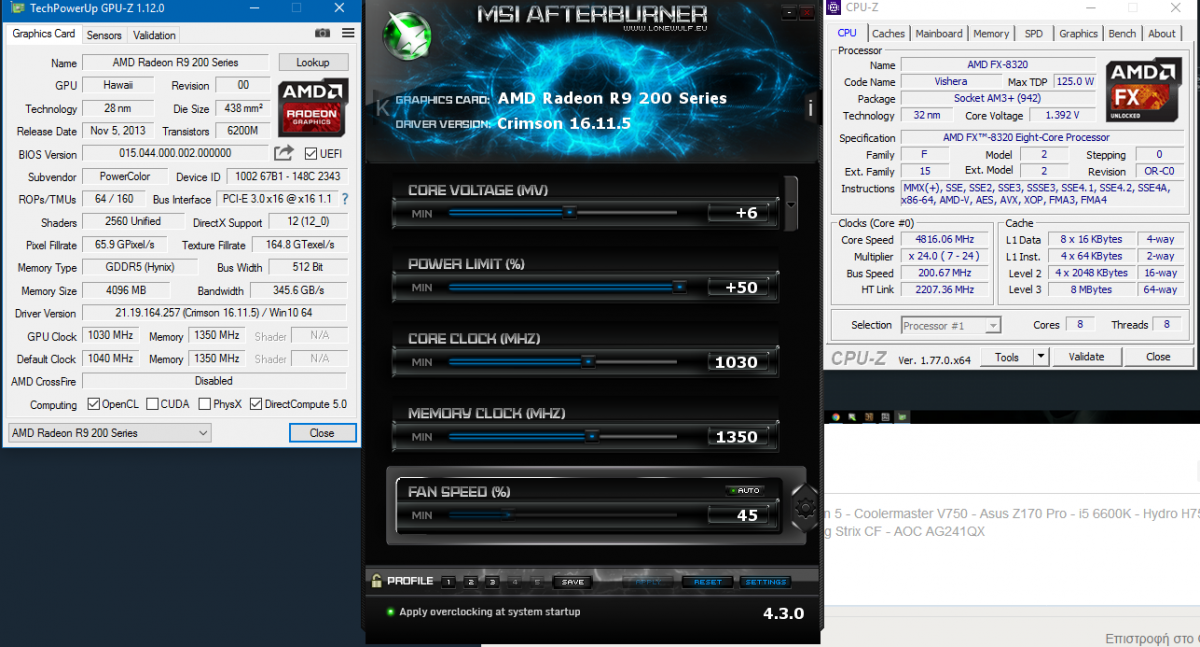Click the Validate button in CPU-Z
The height and width of the screenshot is (647, 1200).
pyautogui.click(x=1086, y=356)
